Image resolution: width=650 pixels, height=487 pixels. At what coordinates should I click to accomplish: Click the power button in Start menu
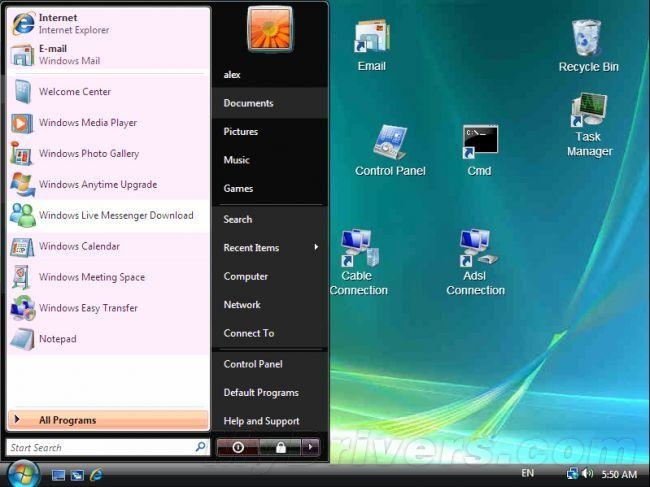pos(238,447)
